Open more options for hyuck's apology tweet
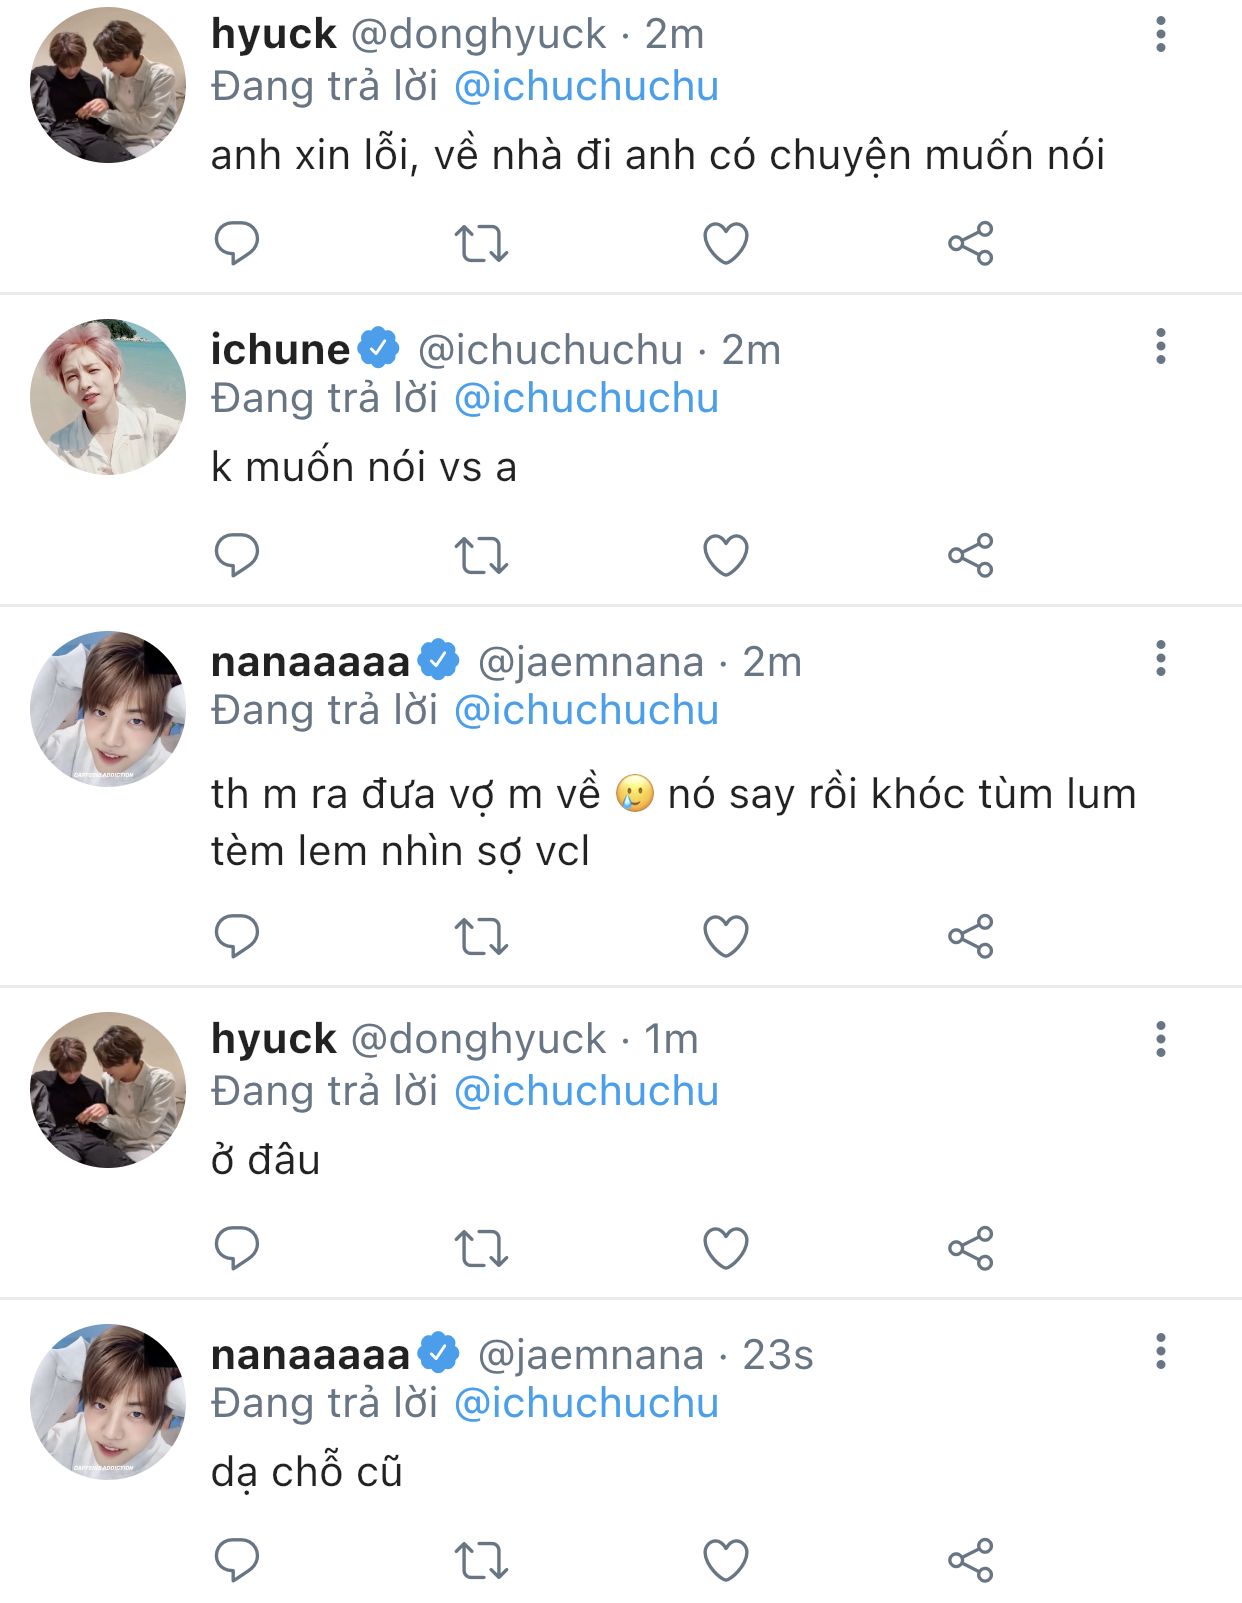This screenshot has width=1242, height=1603. [x=1160, y=35]
